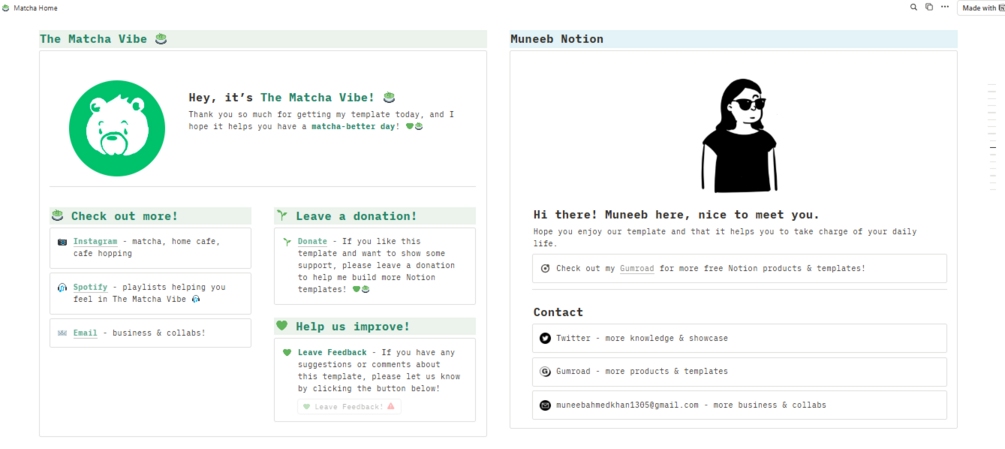Open the bold Leave Feedback link text

[x=332, y=352]
